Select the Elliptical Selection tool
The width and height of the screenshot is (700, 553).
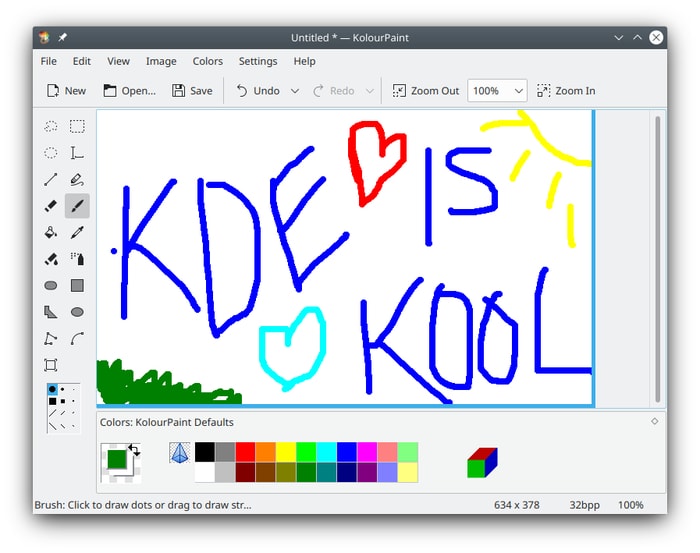51,153
